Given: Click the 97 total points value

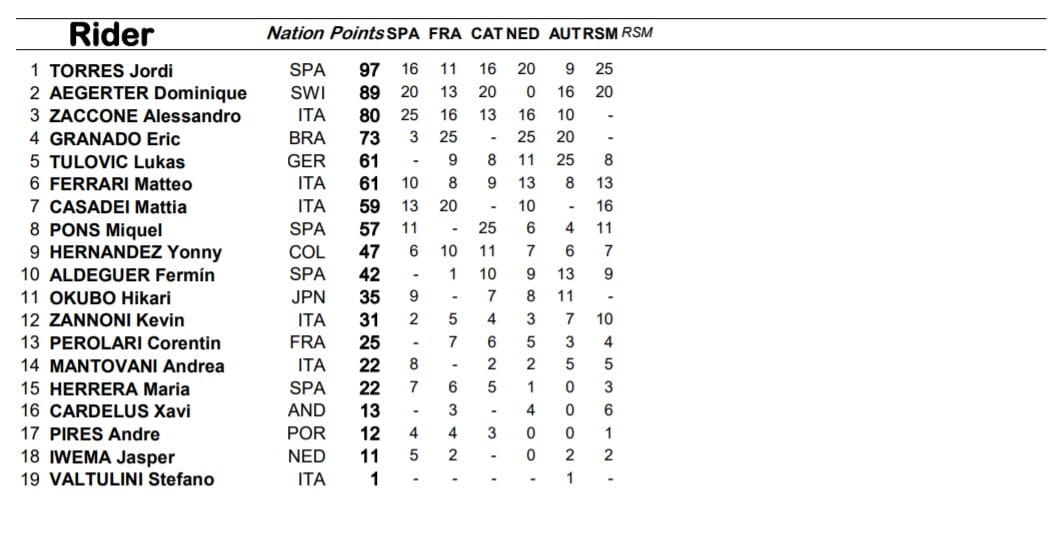Looking at the screenshot, I should (369, 70).
